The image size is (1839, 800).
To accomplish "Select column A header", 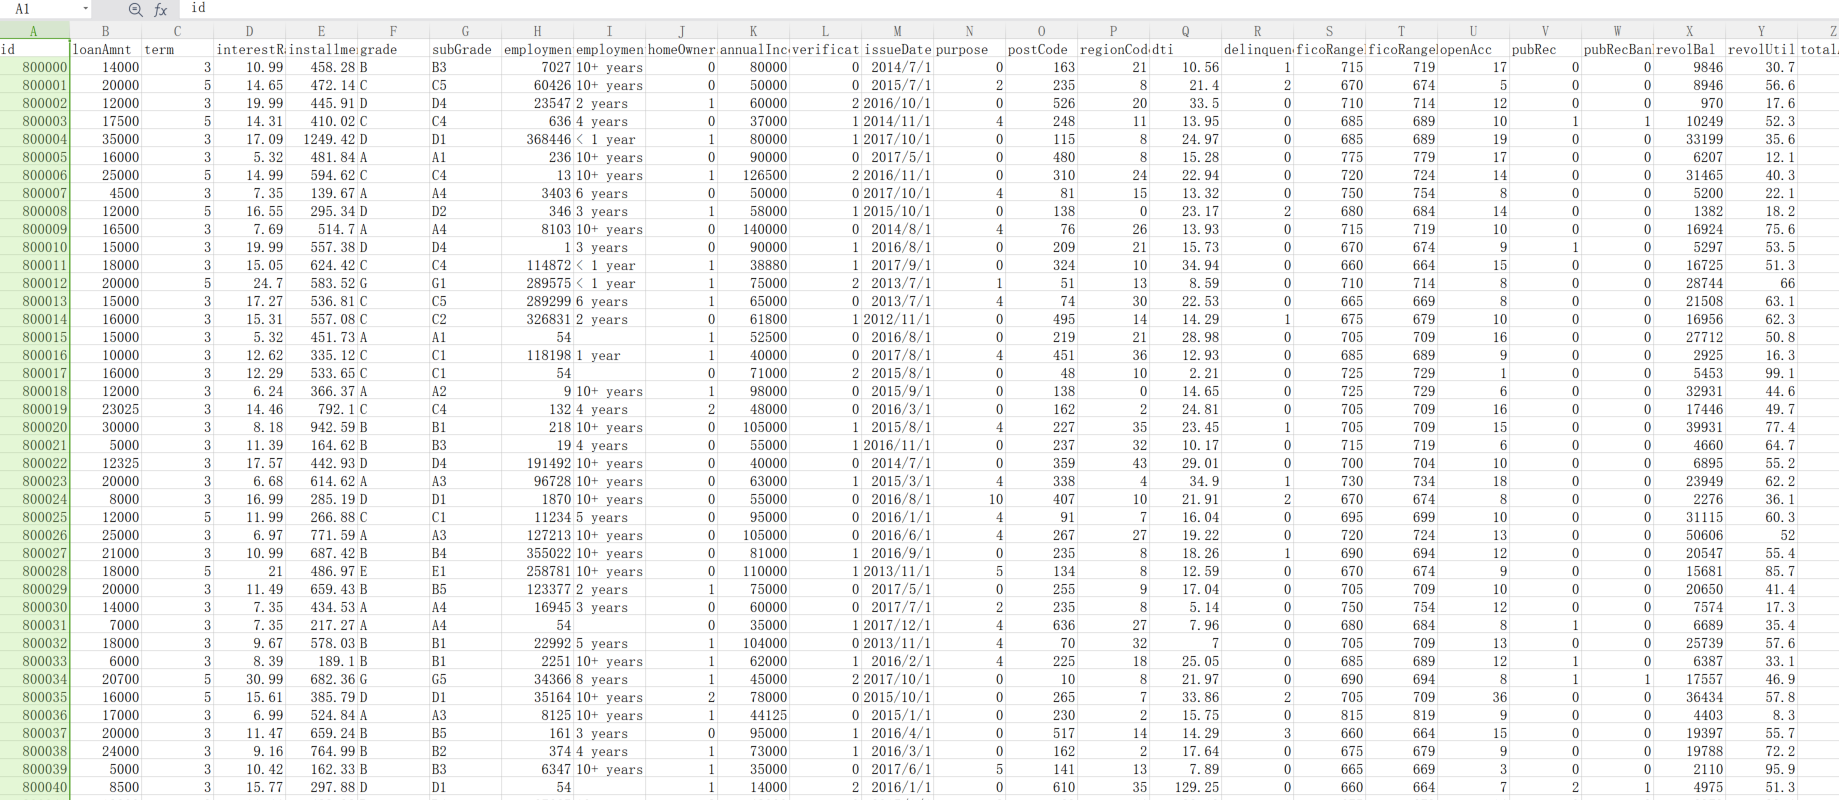I will coord(34,31).
